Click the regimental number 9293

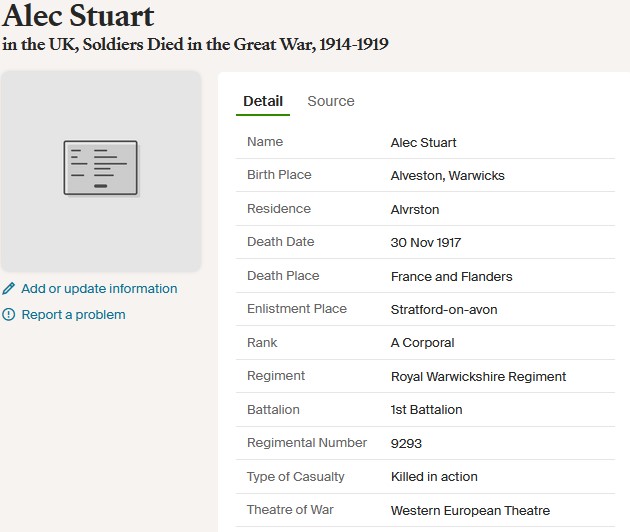coord(407,443)
